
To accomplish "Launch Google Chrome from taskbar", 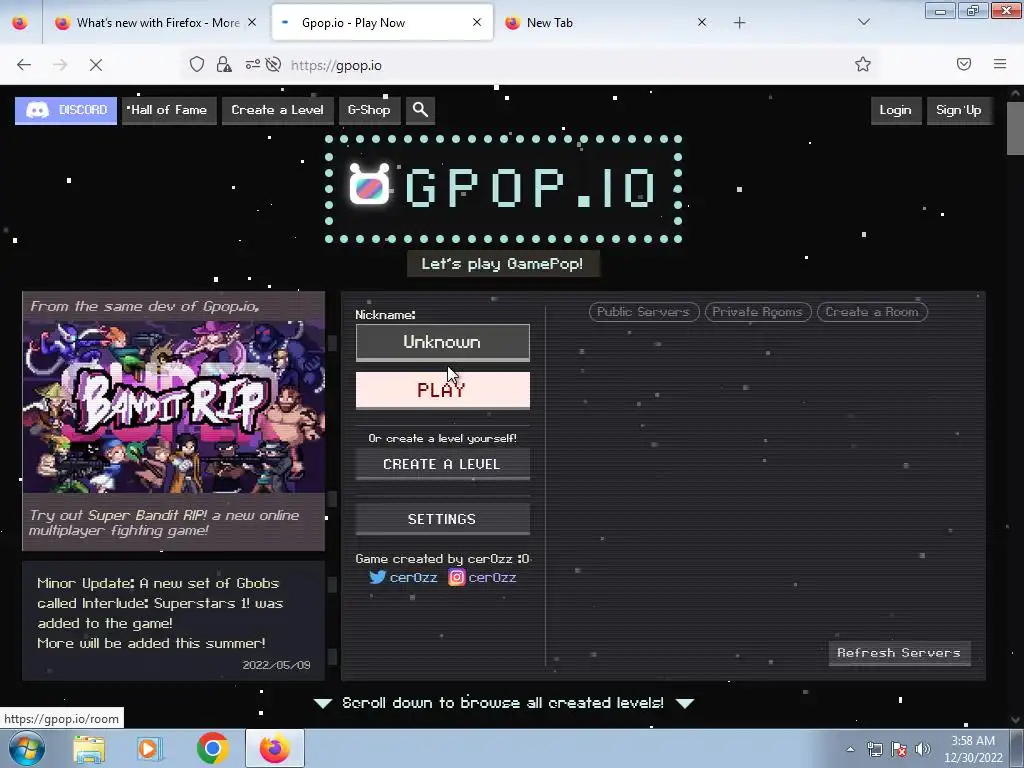I will pyautogui.click(x=212, y=748).
